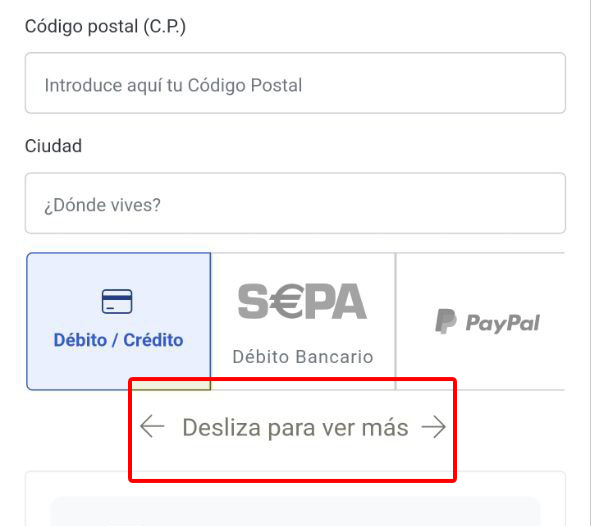
Task: Select the Débito / Crédito payment tab
Action: [118, 321]
